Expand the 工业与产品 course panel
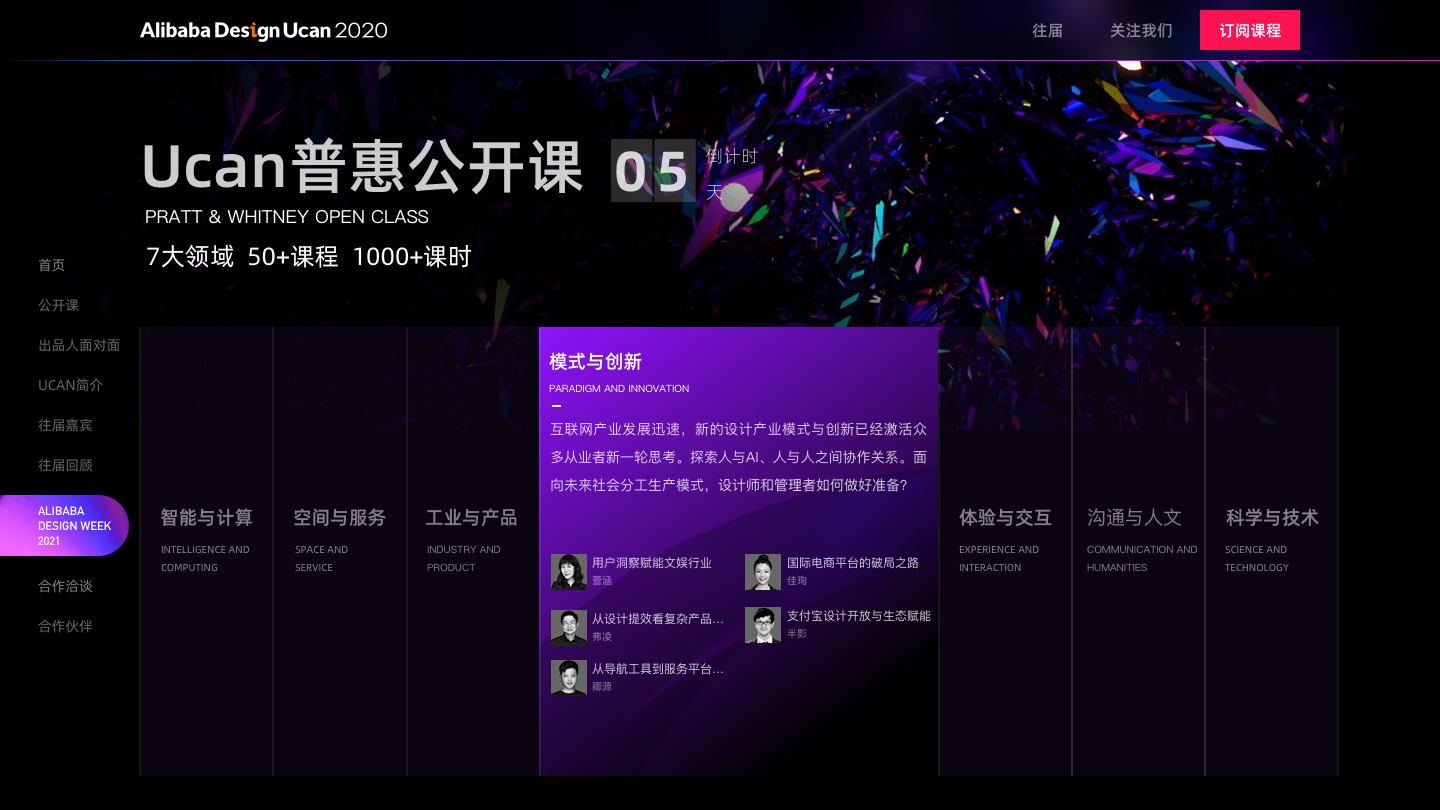 pyautogui.click(x=473, y=551)
